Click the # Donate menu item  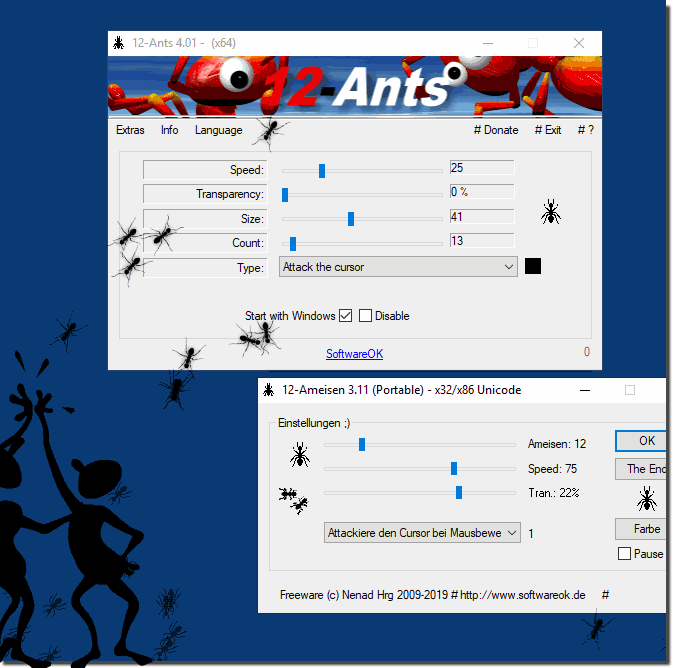point(496,130)
